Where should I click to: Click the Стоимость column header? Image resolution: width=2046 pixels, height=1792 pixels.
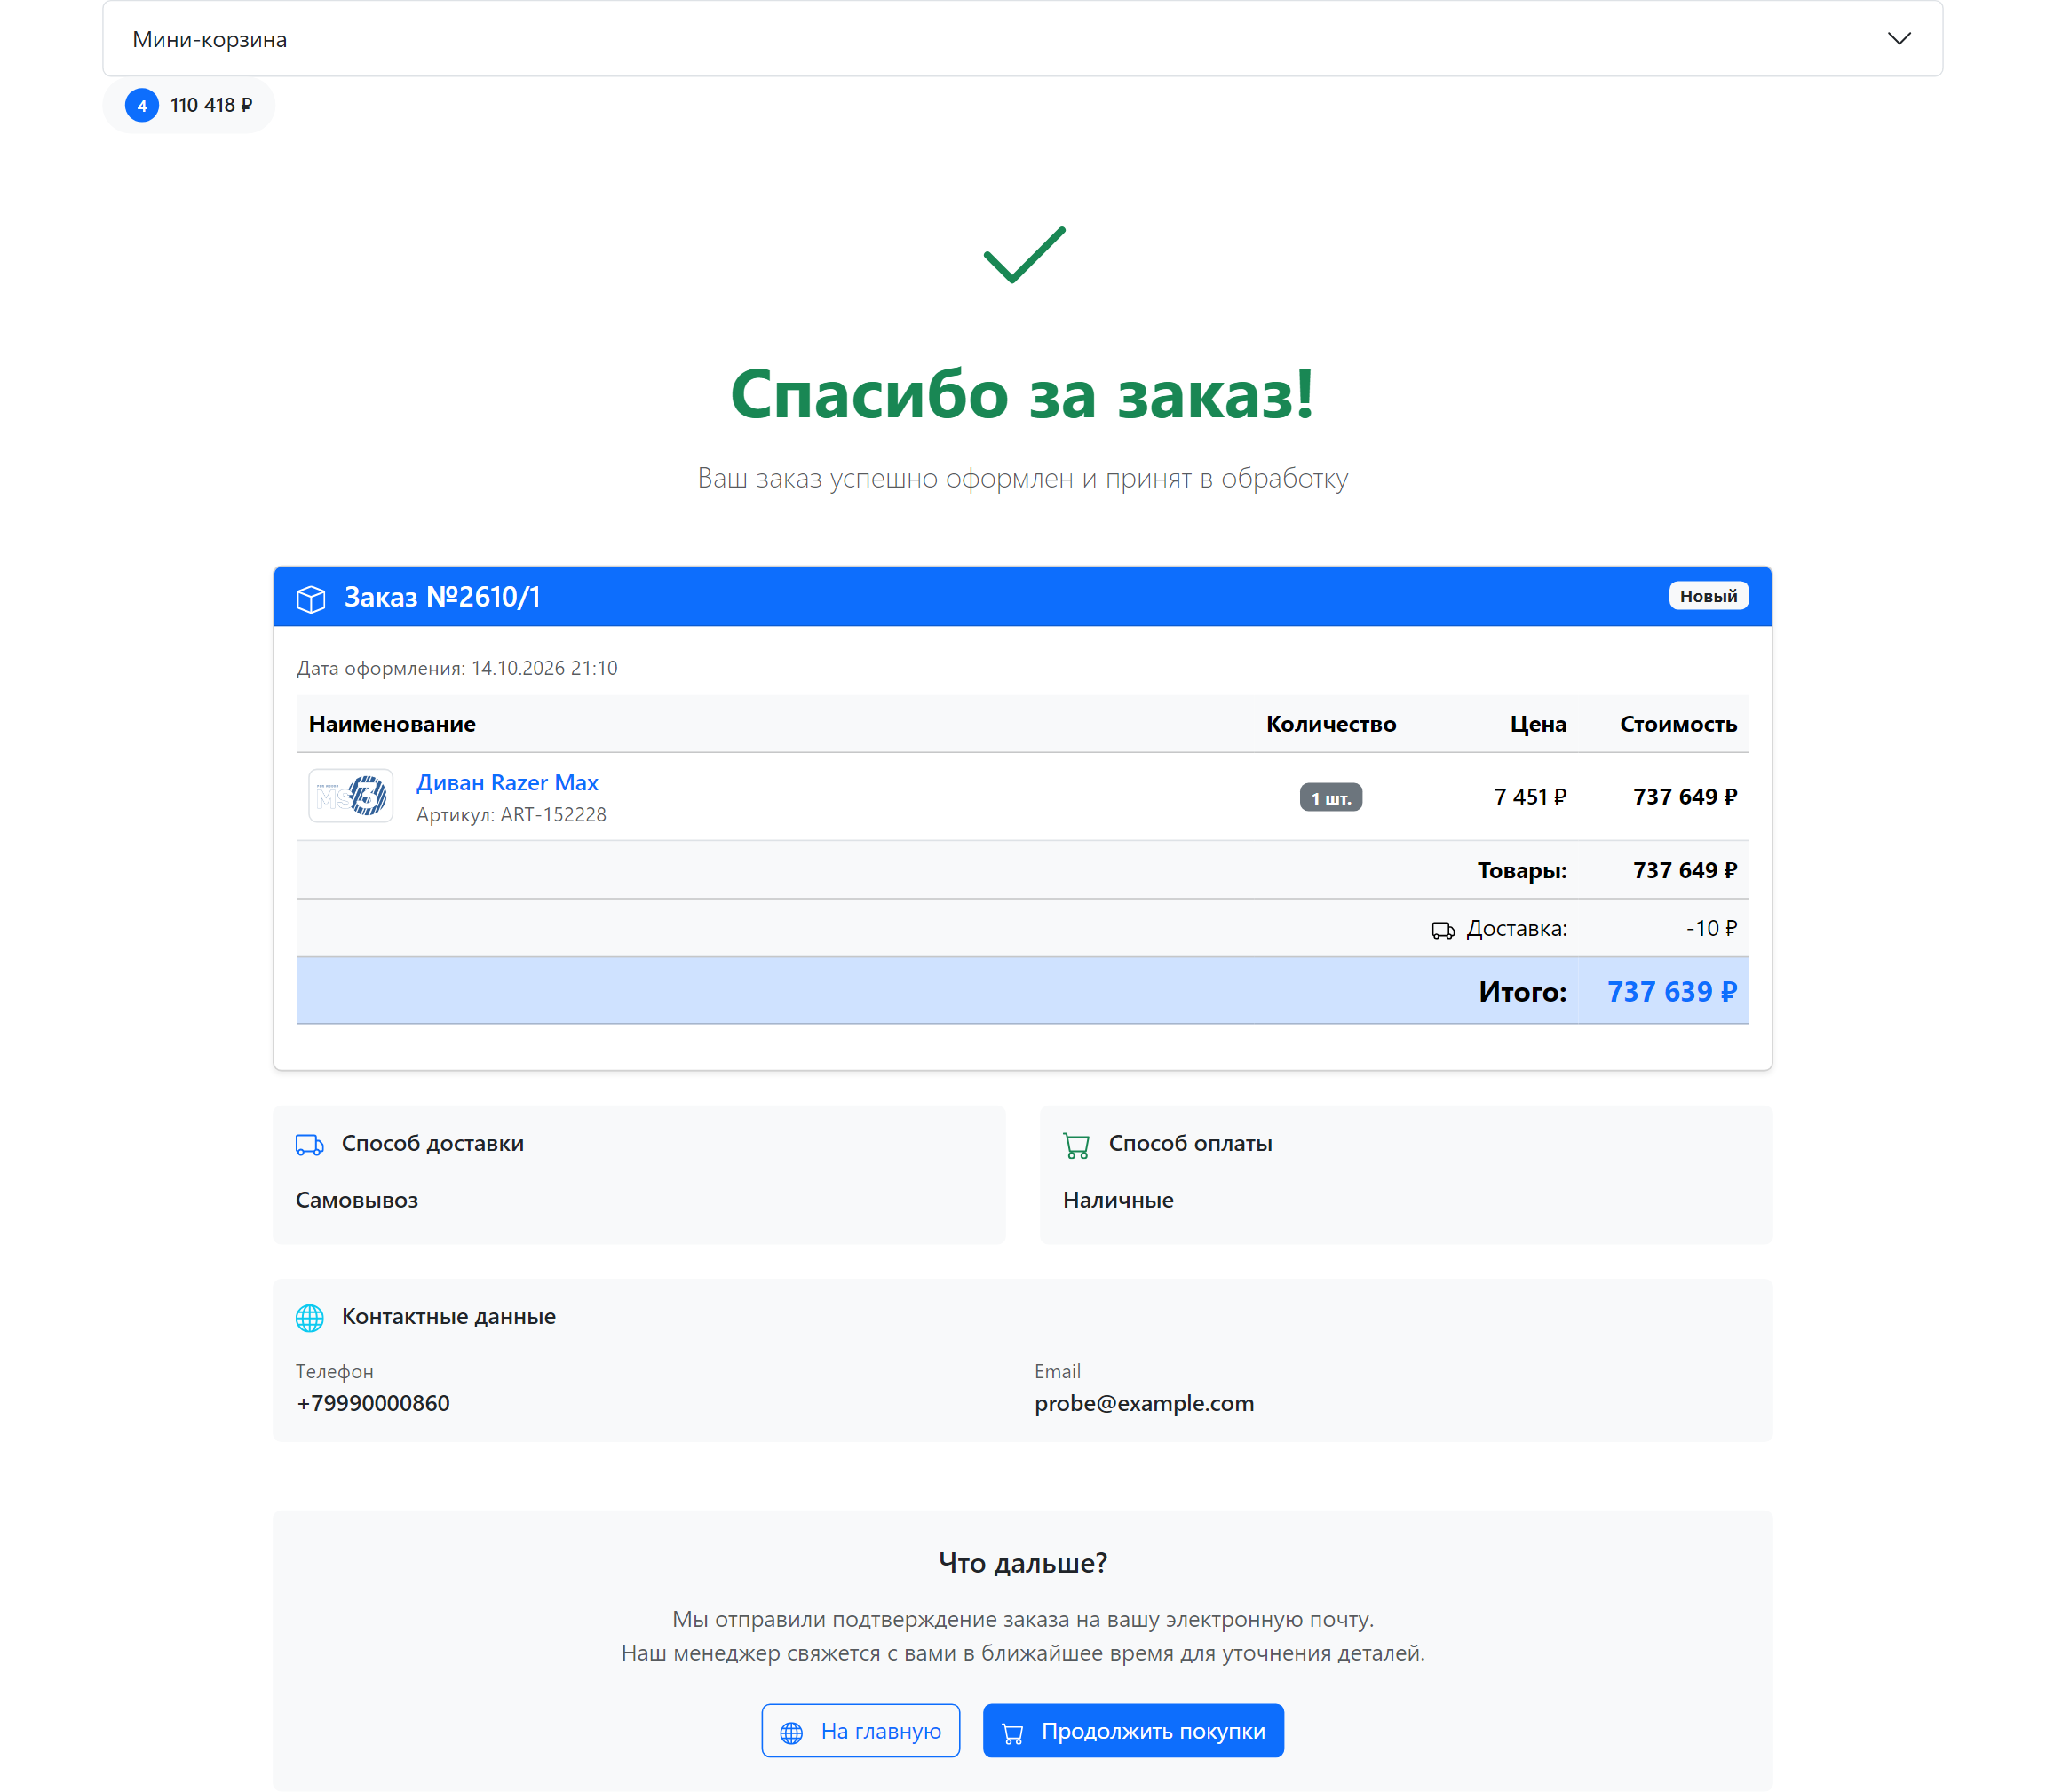(1678, 724)
